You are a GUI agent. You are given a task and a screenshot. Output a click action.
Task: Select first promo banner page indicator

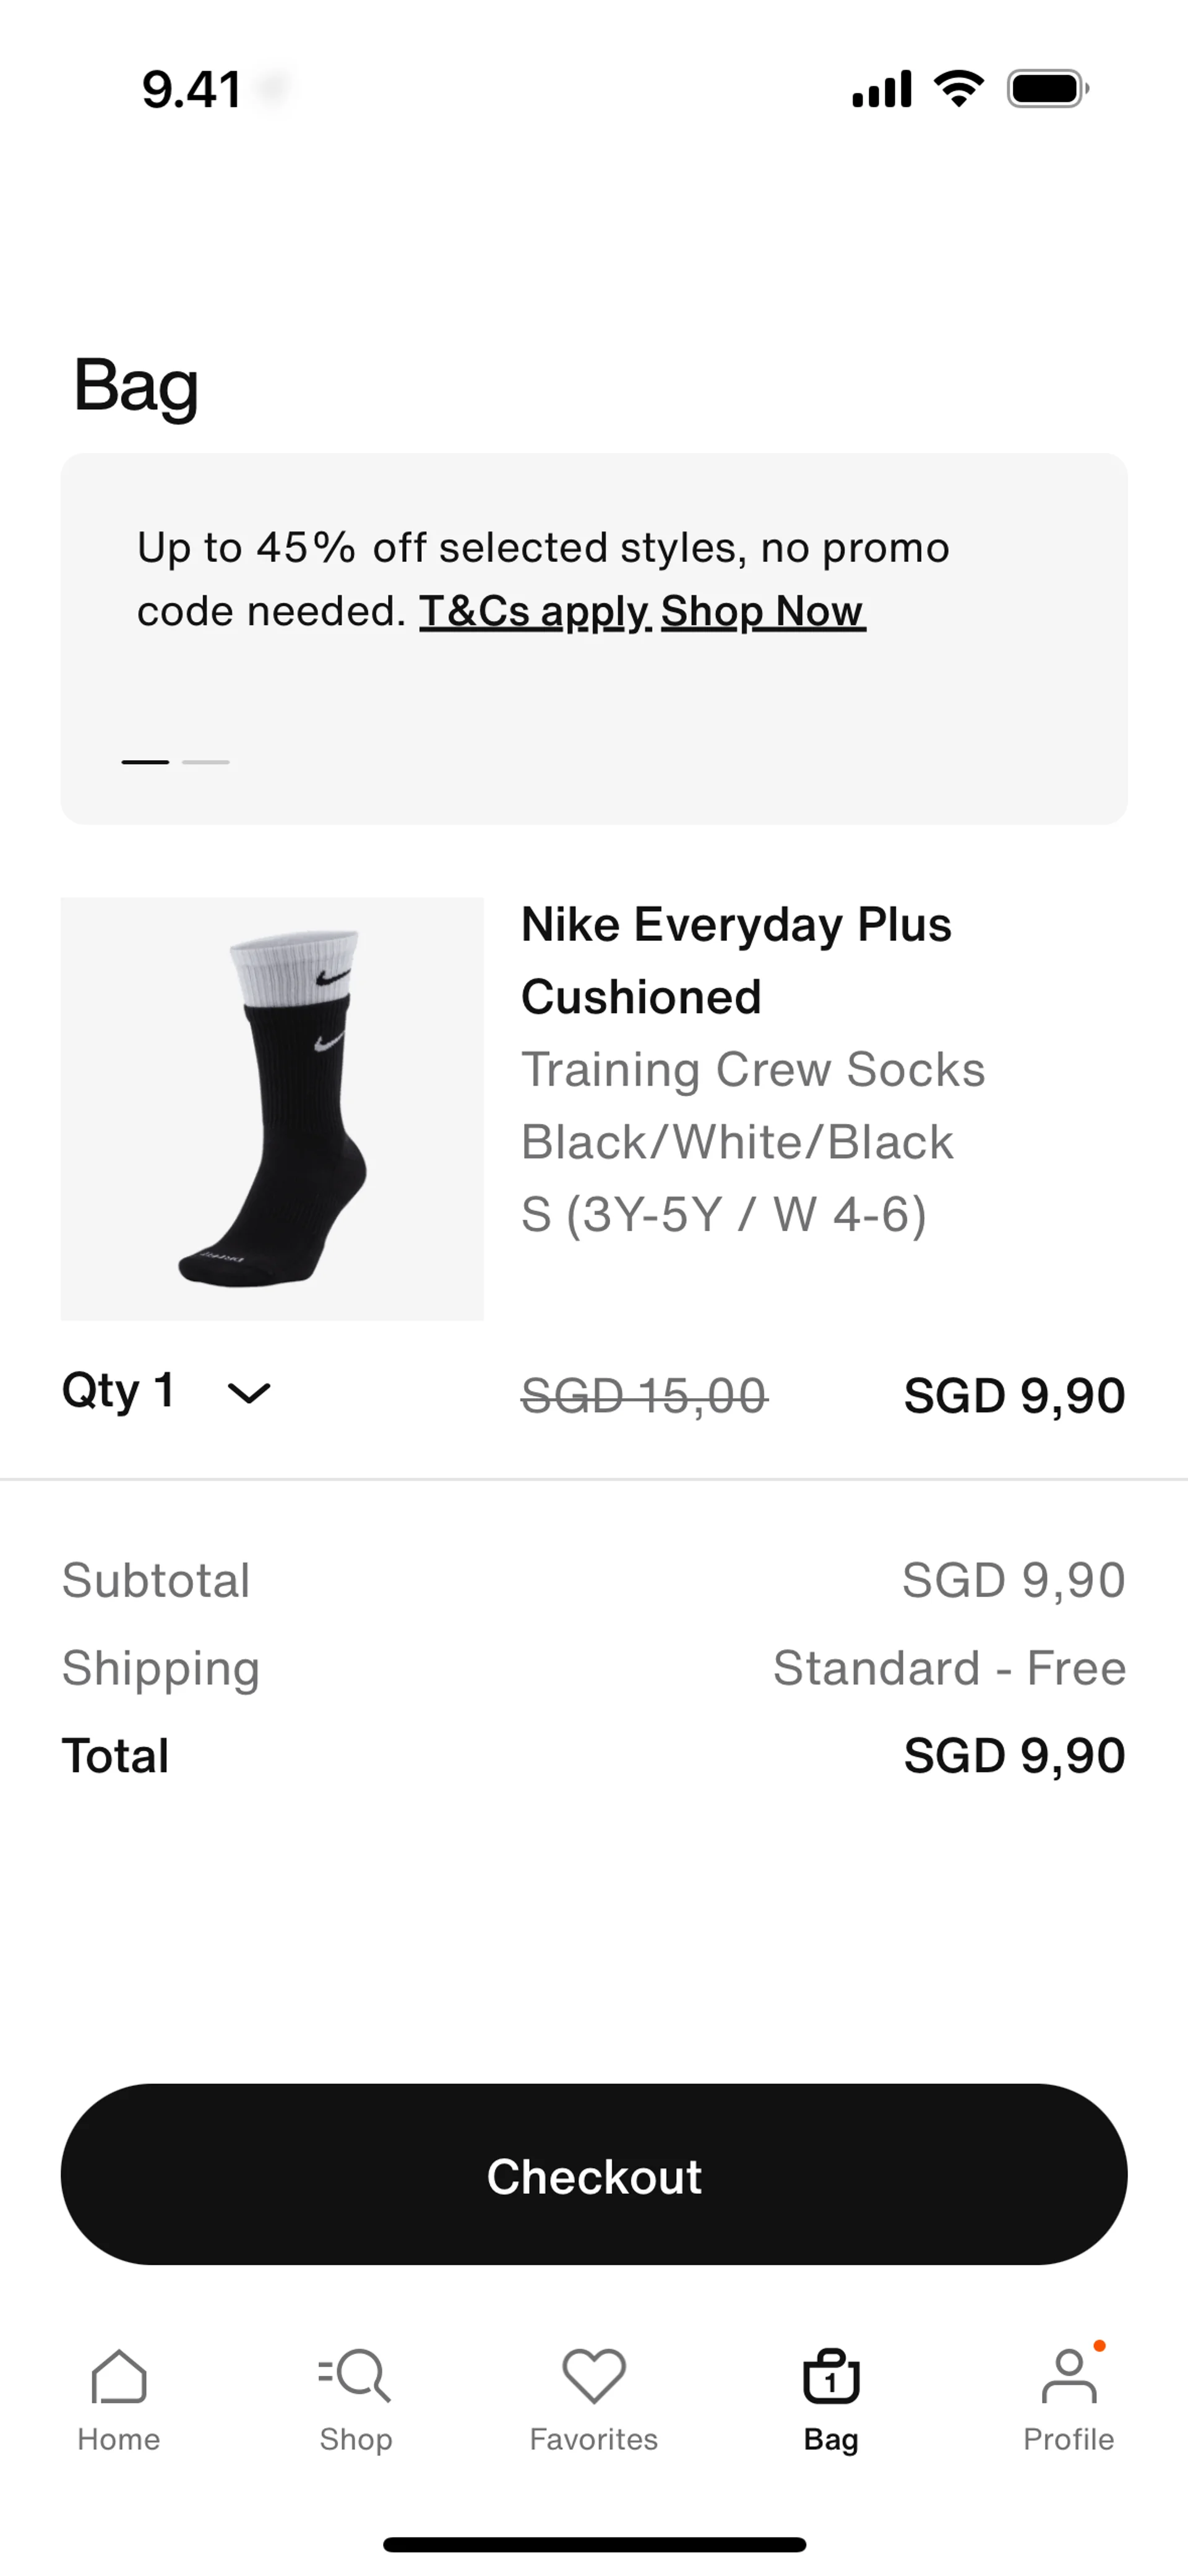[145, 762]
